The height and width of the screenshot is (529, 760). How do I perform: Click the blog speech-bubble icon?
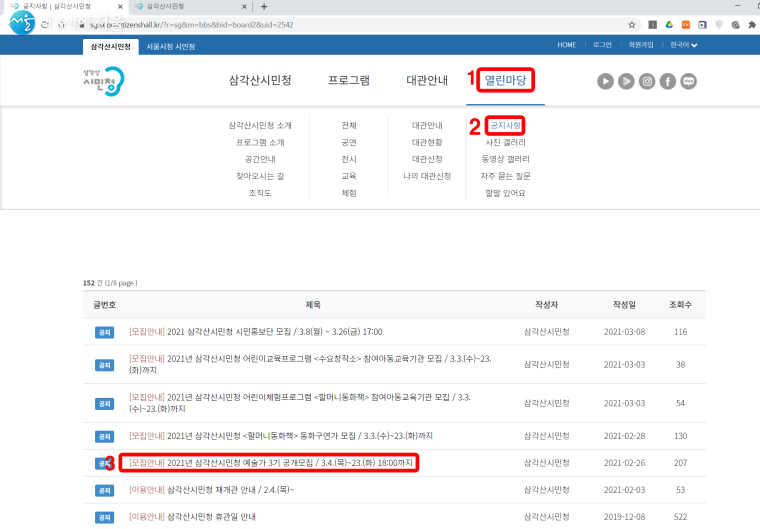pos(689,82)
